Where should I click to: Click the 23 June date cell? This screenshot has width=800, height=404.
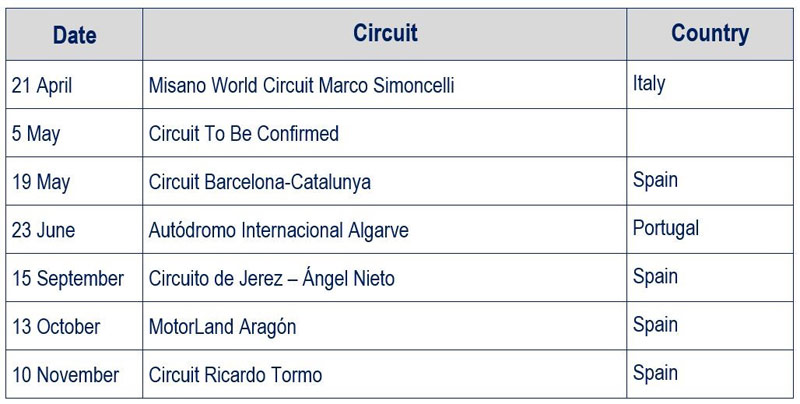pyautogui.click(x=43, y=230)
